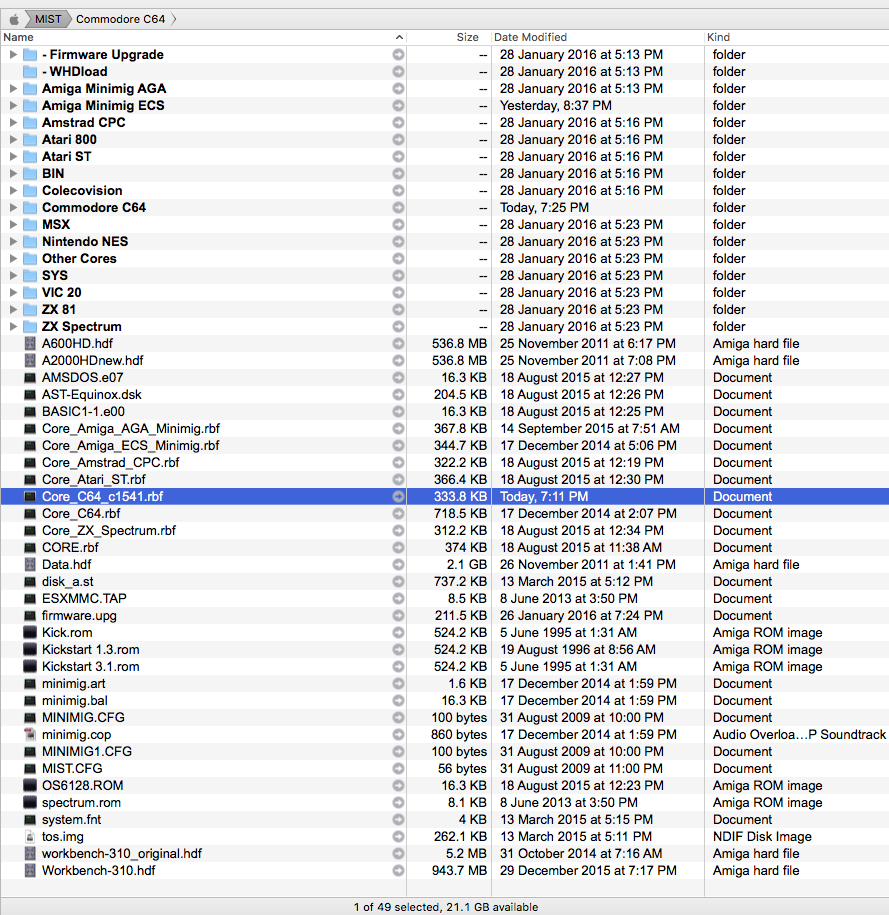Click the status bar selection count text
The image size is (889, 915).
[445, 907]
